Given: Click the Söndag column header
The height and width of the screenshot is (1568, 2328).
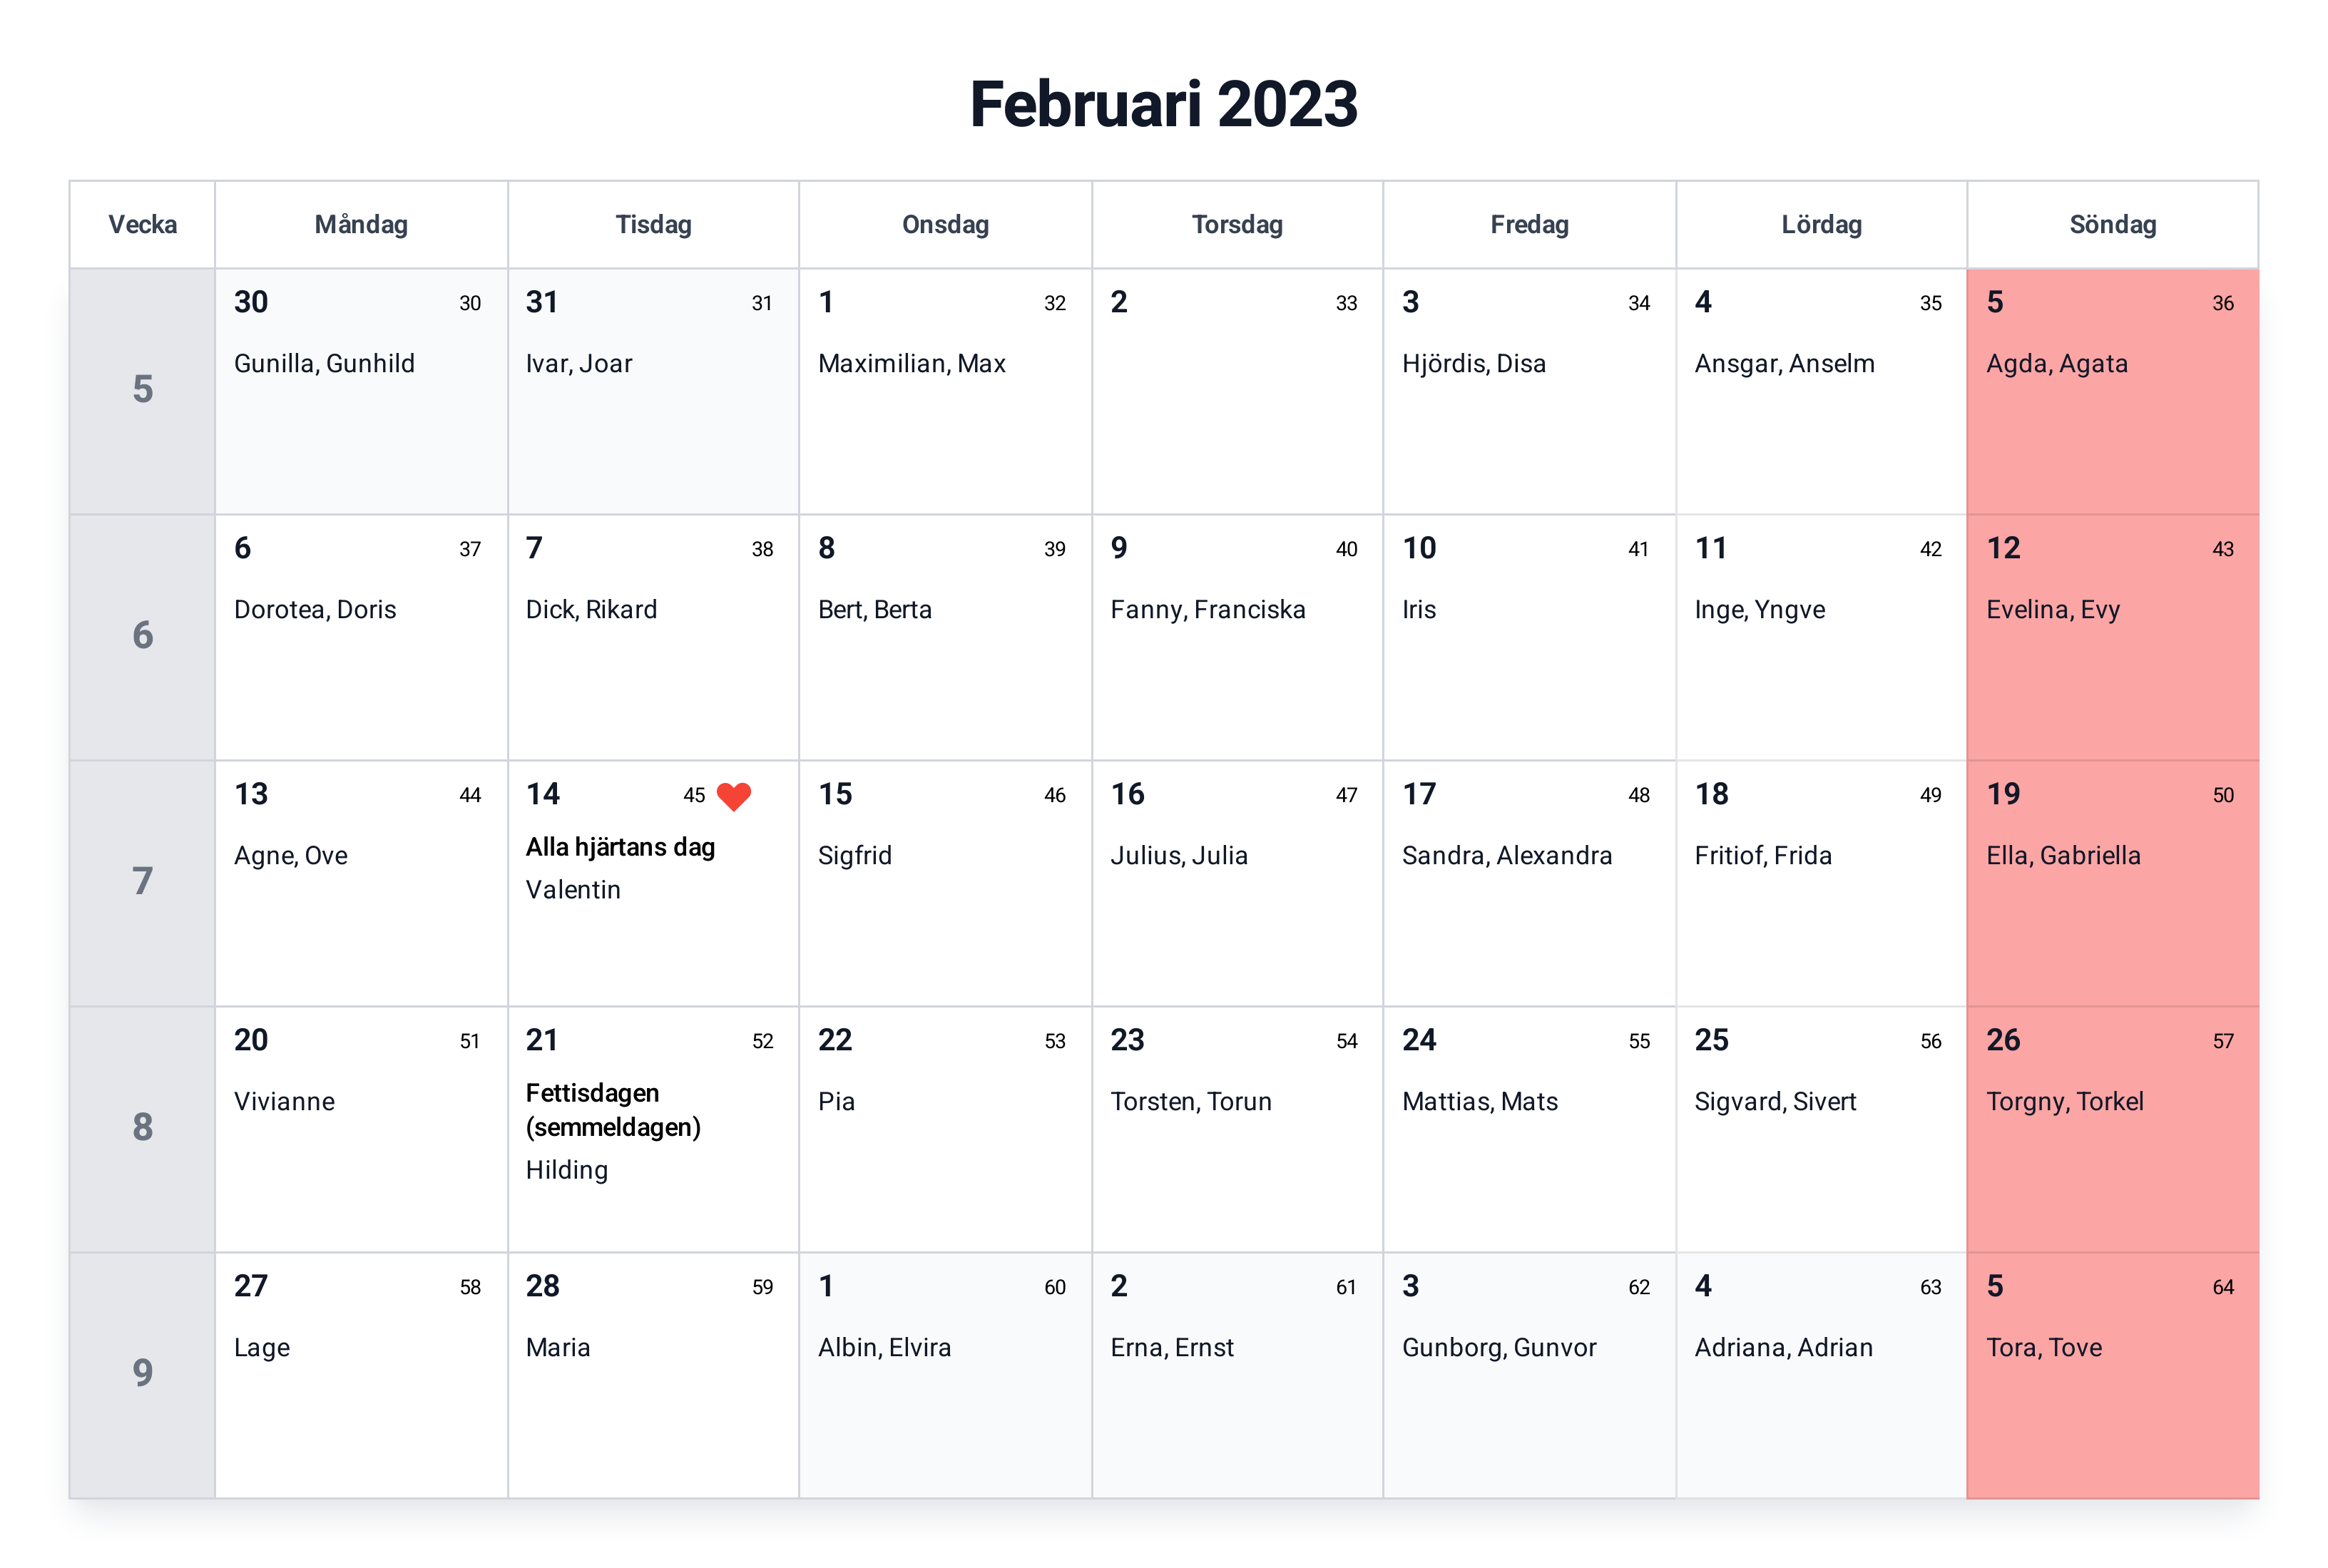Looking at the screenshot, I should tap(2112, 224).
